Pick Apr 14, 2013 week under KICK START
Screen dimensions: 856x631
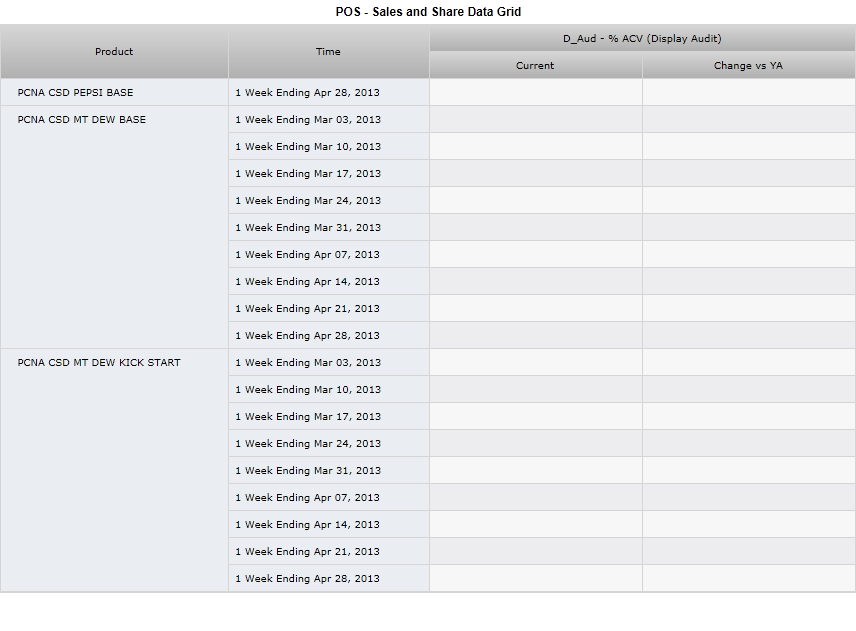329,525
